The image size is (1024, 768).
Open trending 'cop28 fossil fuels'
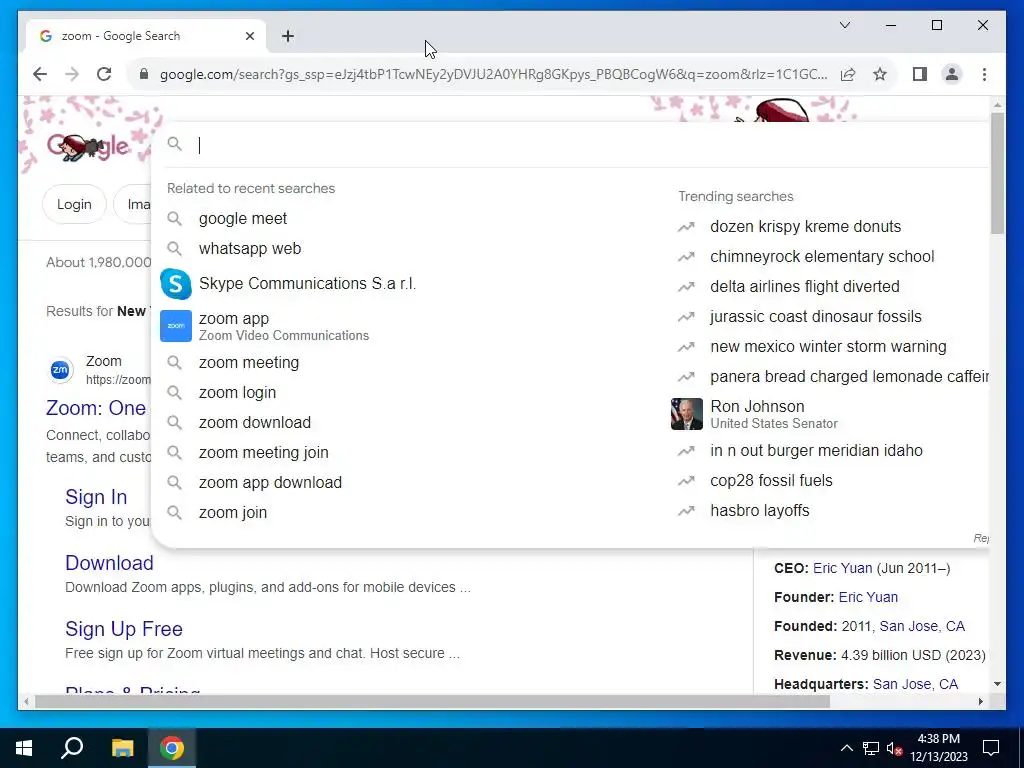point(771,481)
